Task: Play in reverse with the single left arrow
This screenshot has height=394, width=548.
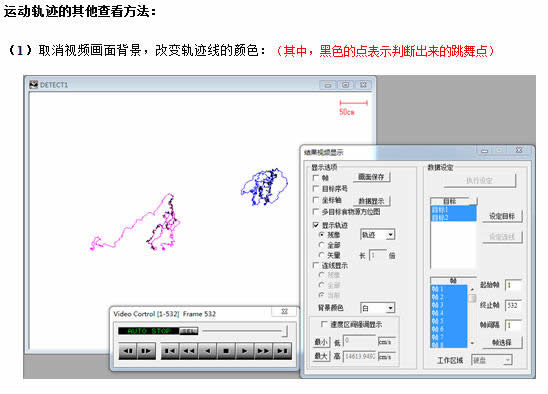Action: 208,351
